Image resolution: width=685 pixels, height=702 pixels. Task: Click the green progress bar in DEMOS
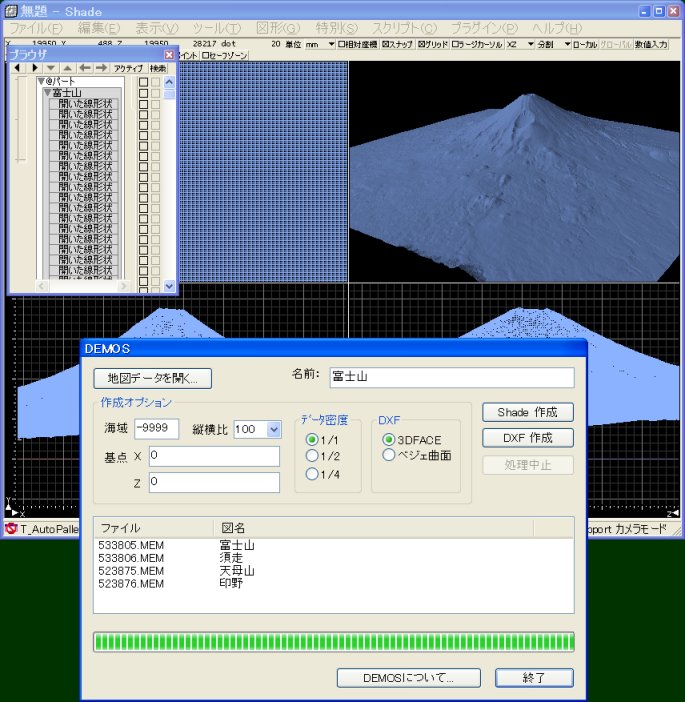tap(333, 642)
